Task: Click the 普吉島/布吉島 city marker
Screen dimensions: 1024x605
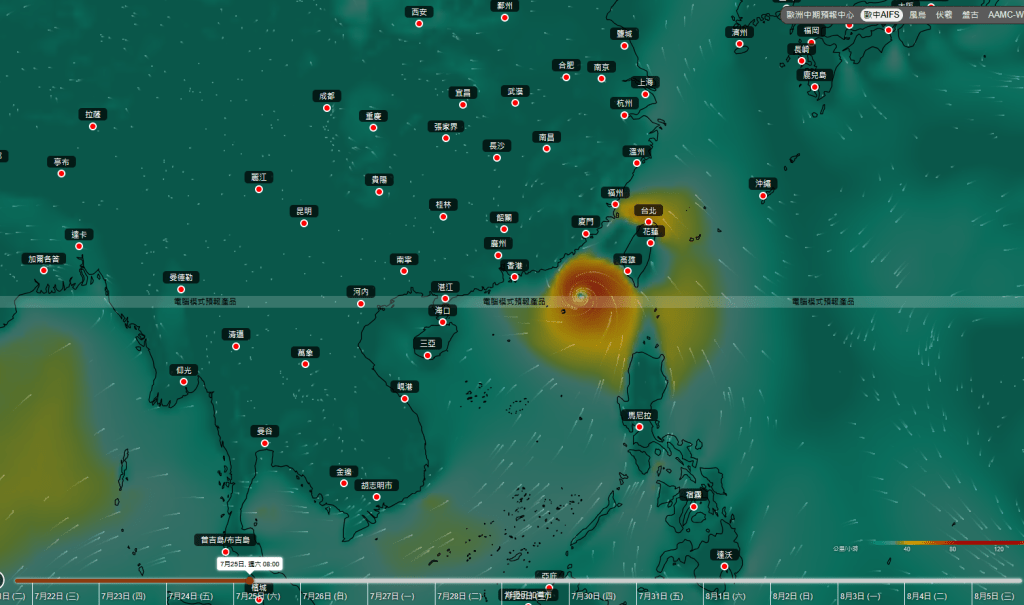Action: tap(225, 551)
